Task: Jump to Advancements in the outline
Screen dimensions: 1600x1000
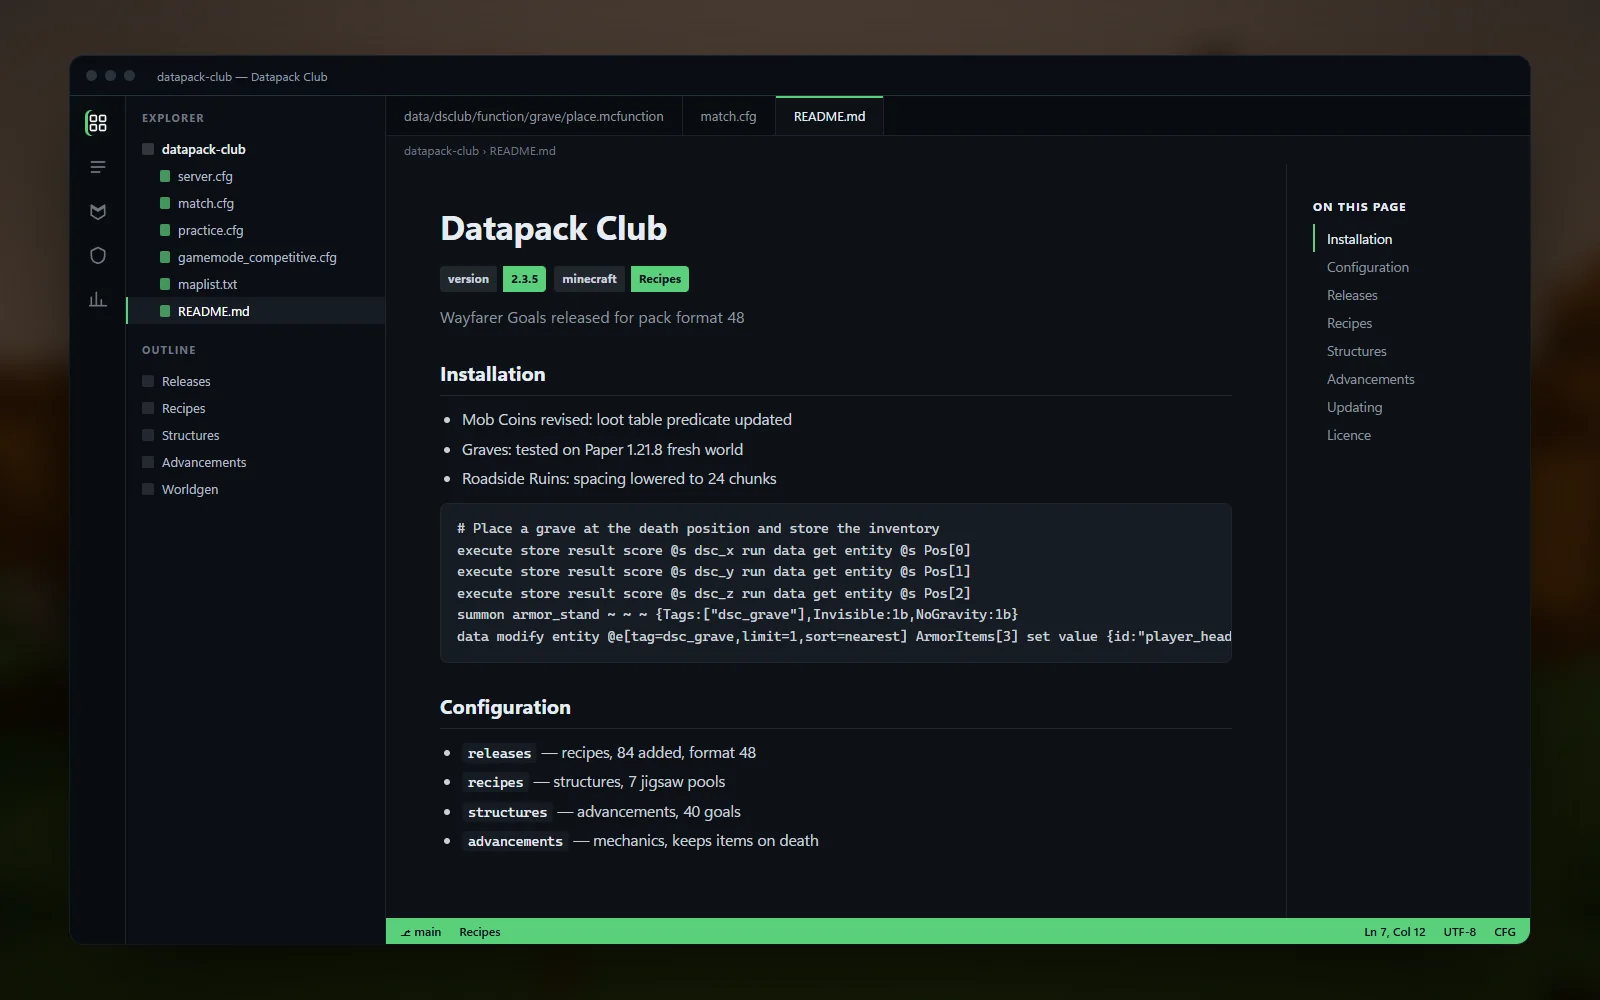Action: 256,462
